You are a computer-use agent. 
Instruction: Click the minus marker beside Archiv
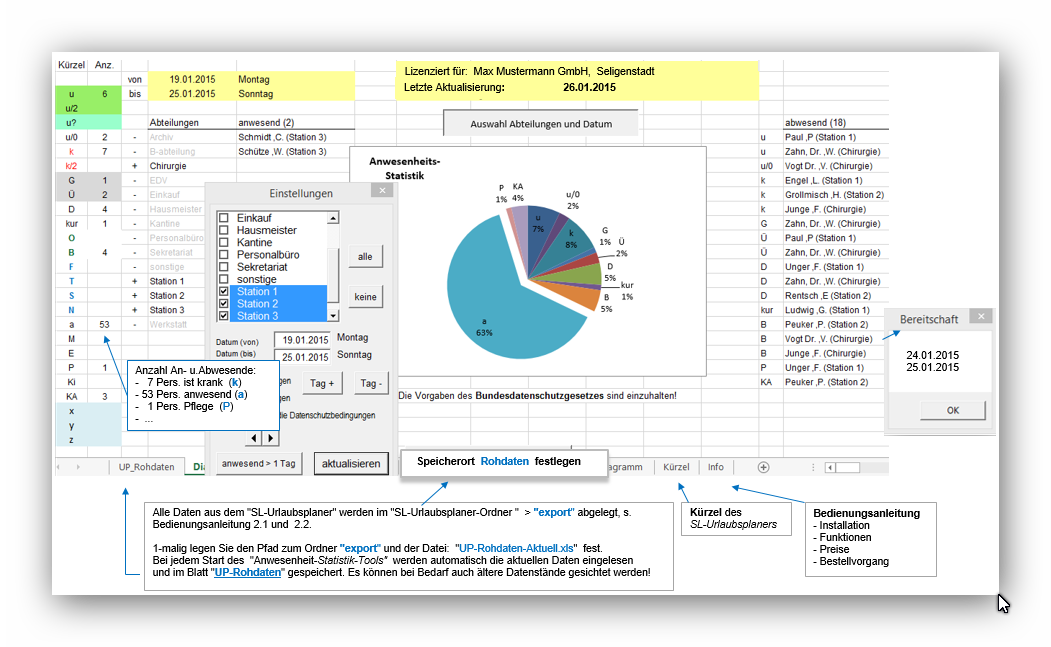pos(135,137)
